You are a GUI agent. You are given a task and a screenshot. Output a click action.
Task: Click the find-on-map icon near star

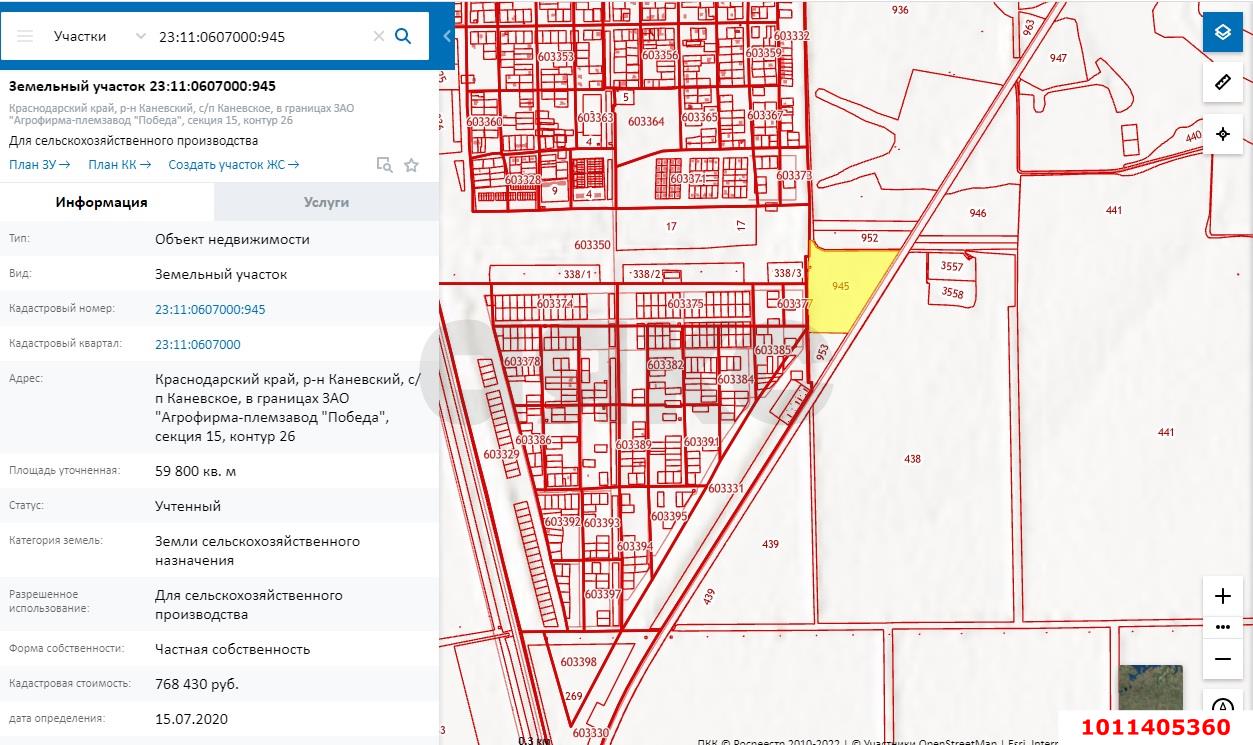pyautogui.click(x=384, y=165)
